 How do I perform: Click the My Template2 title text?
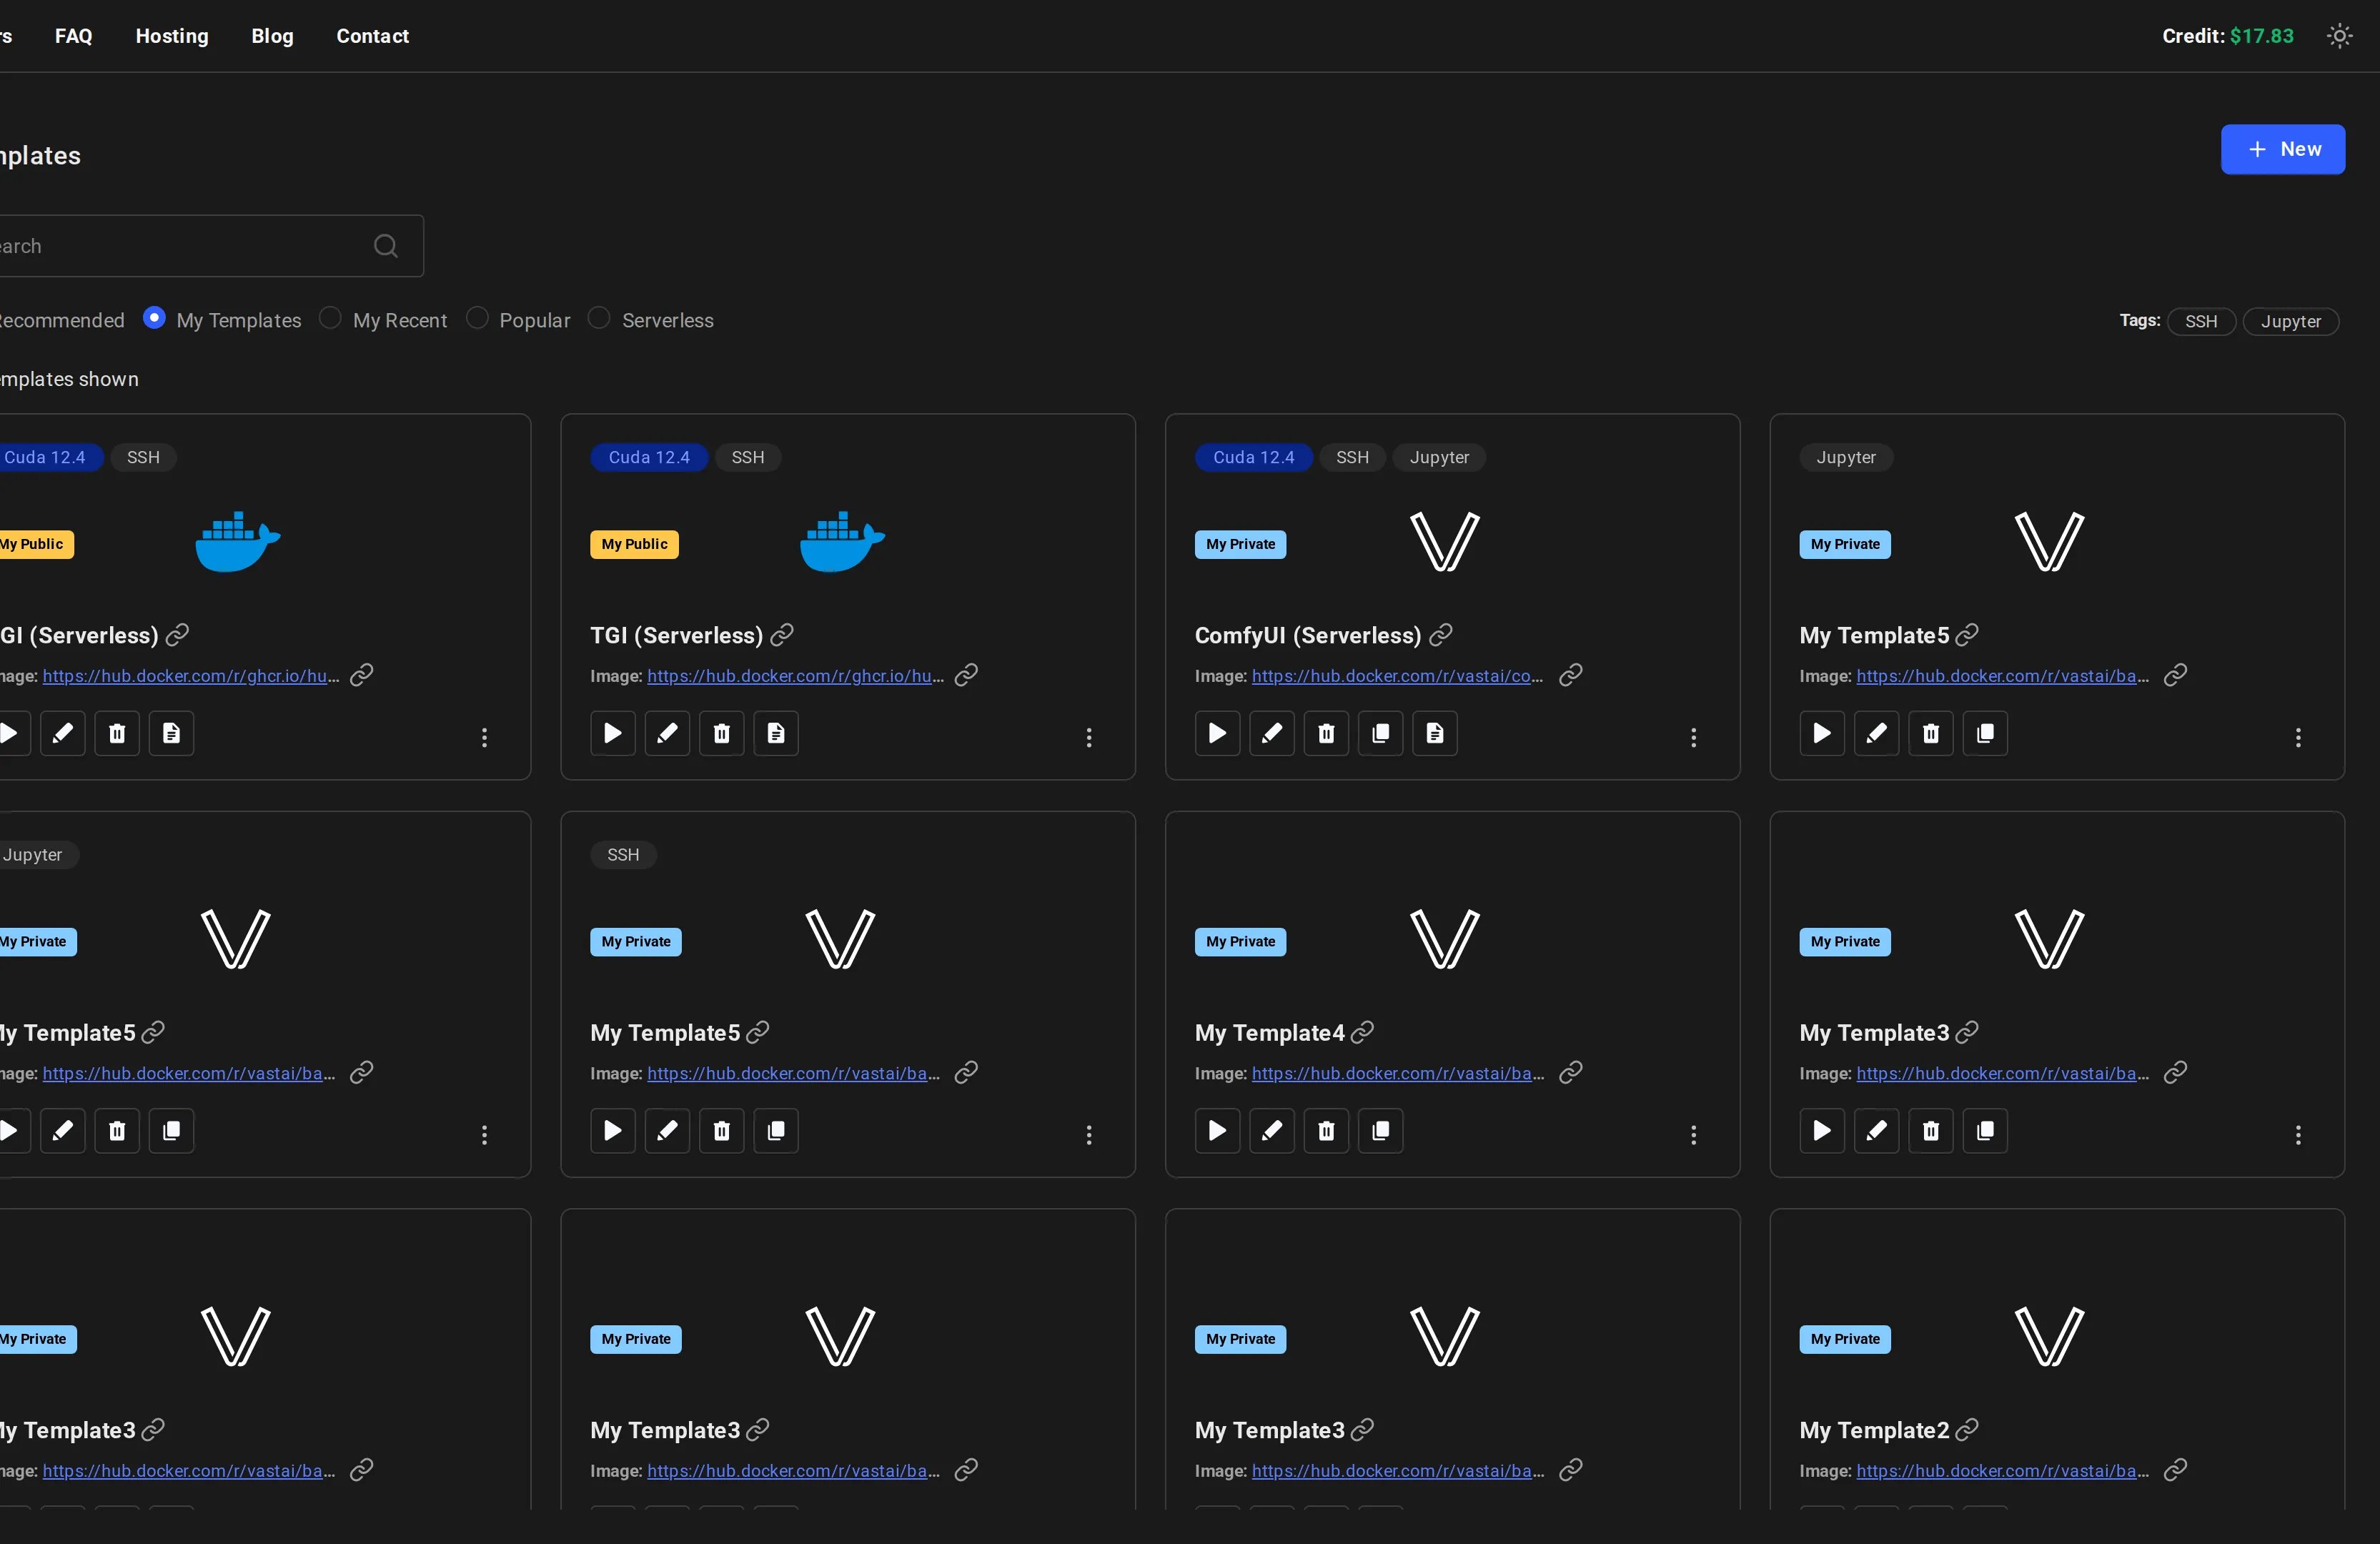1874,1430
